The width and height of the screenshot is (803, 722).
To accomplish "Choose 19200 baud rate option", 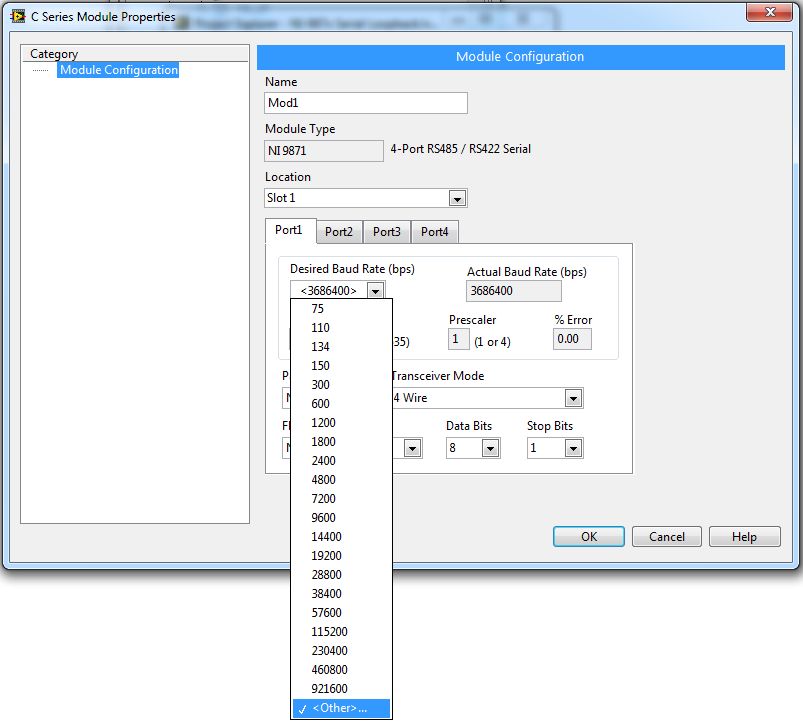I will 341,556.
